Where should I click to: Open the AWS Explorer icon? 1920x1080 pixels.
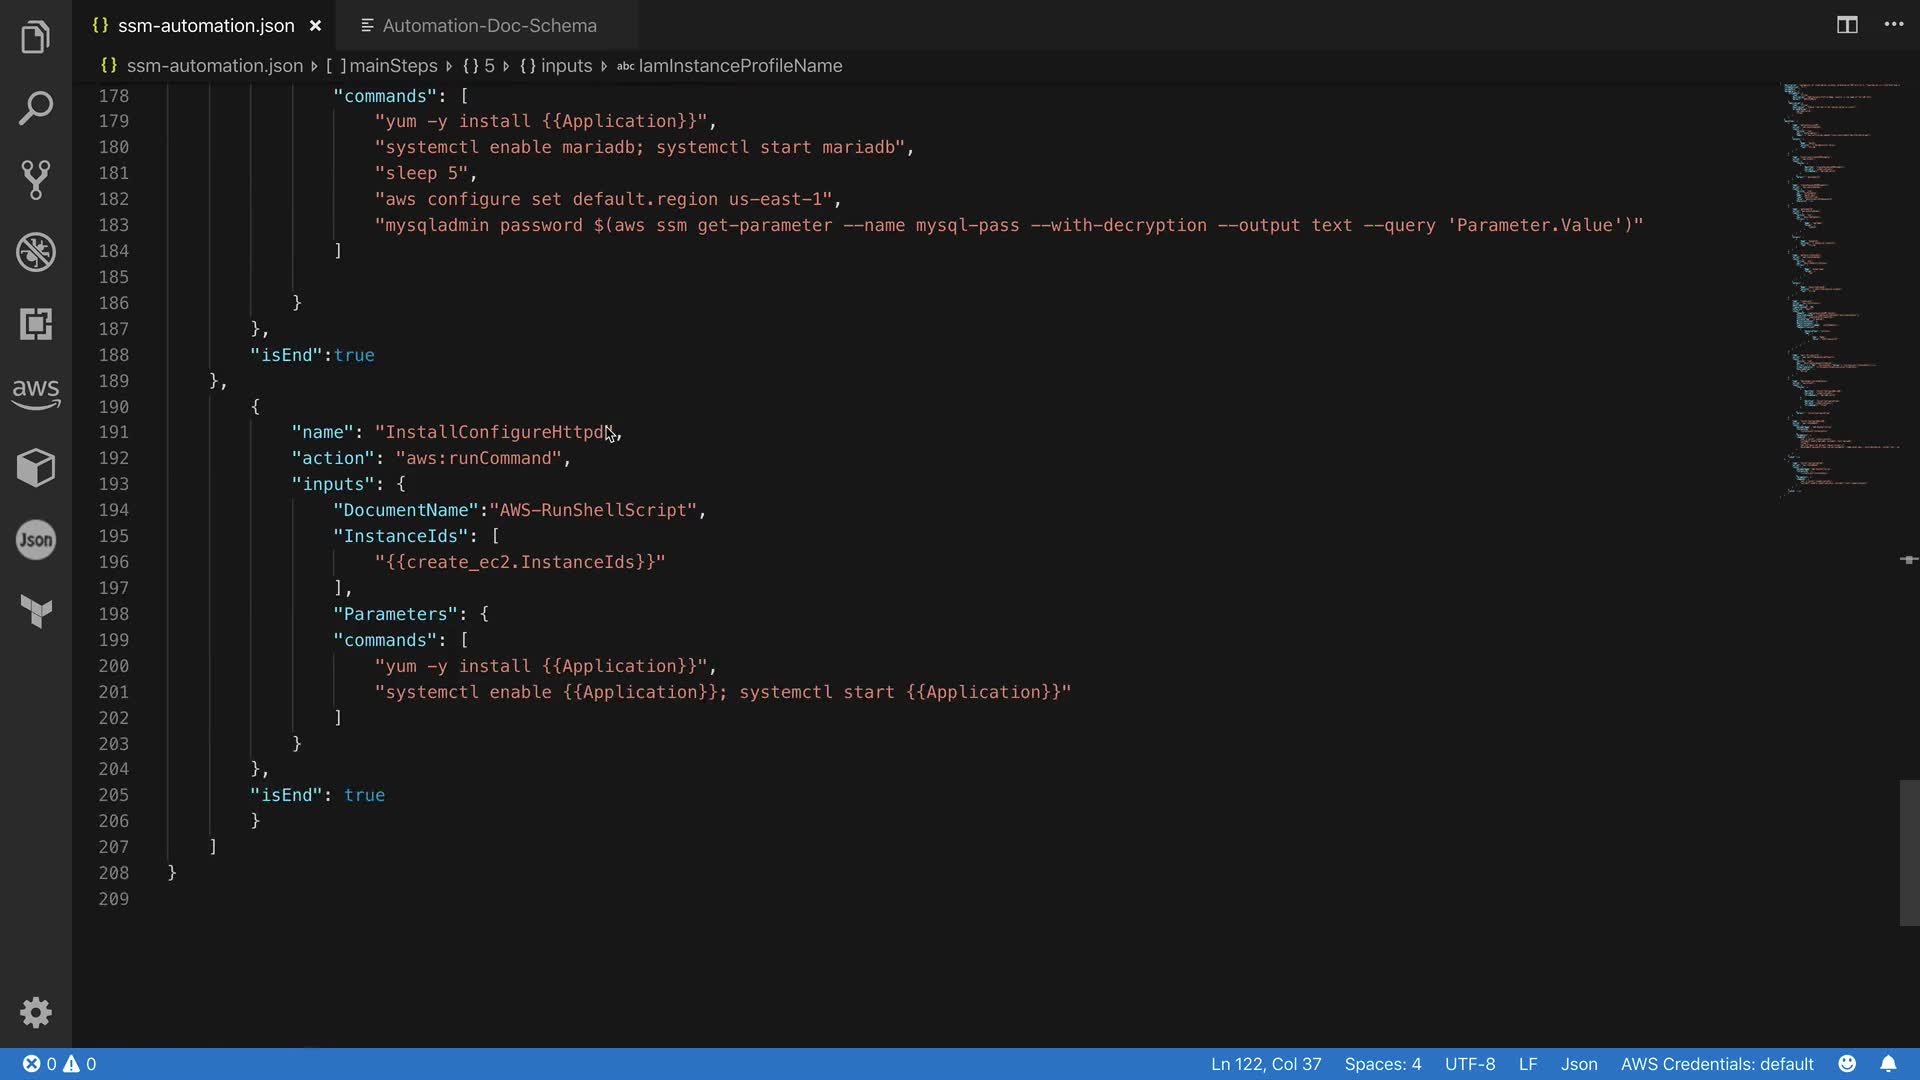click(36, 393)
